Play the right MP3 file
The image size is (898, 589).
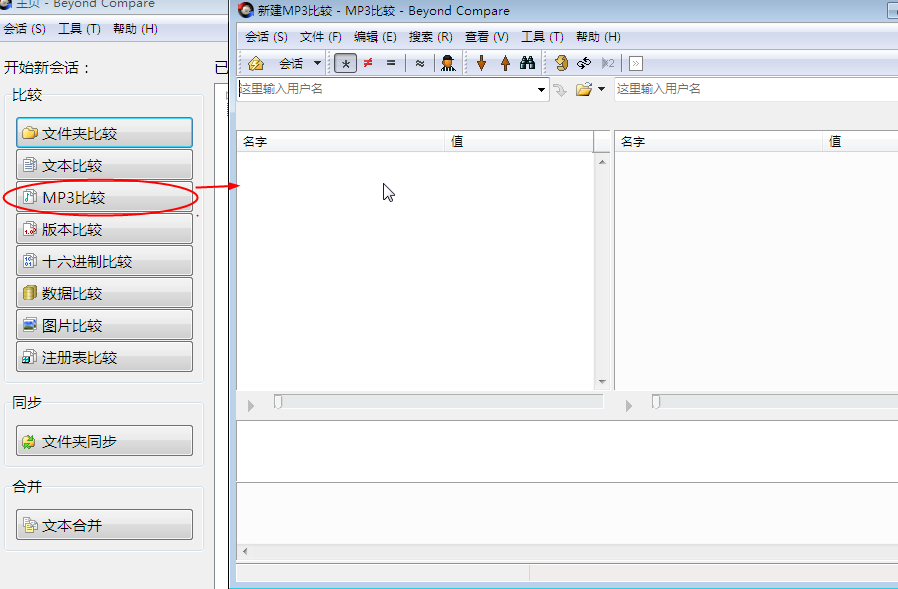pyautogui.click(x=629, y=406)
